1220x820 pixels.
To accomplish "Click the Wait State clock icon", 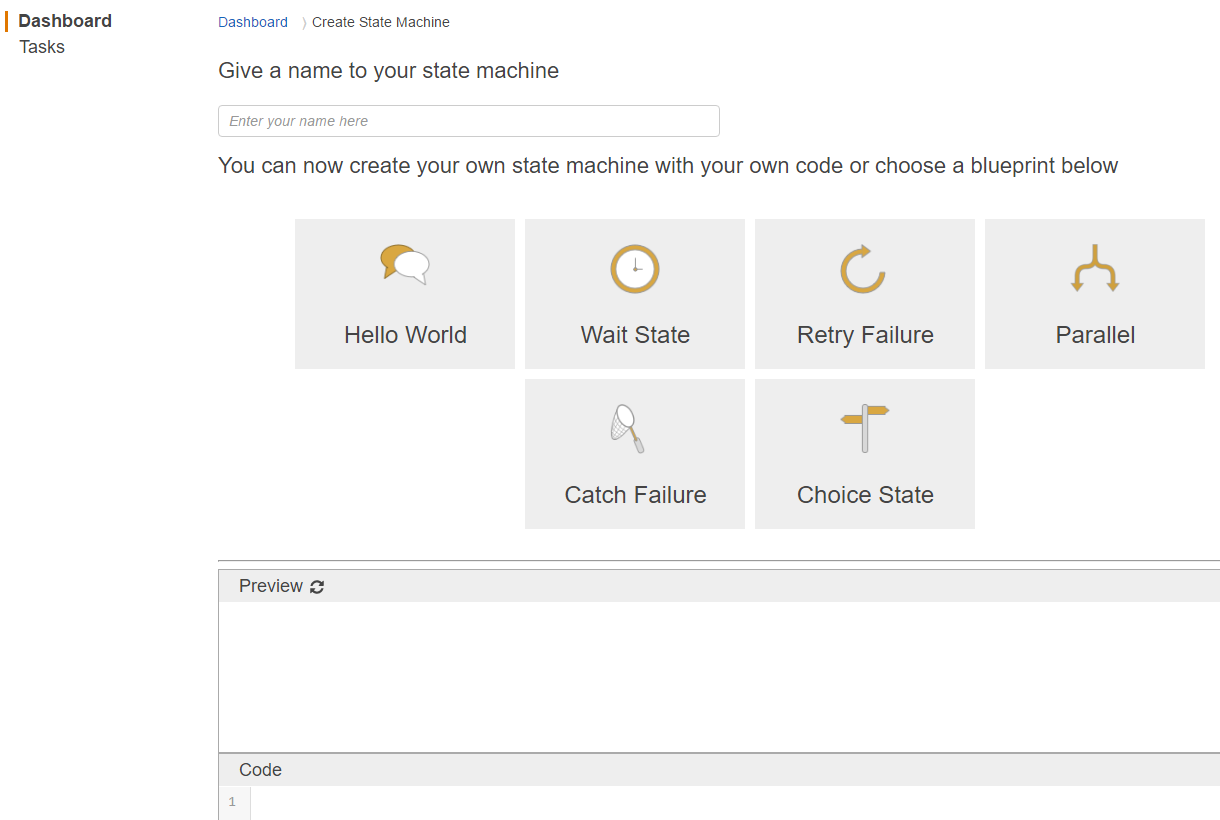I will click(635, 269).
